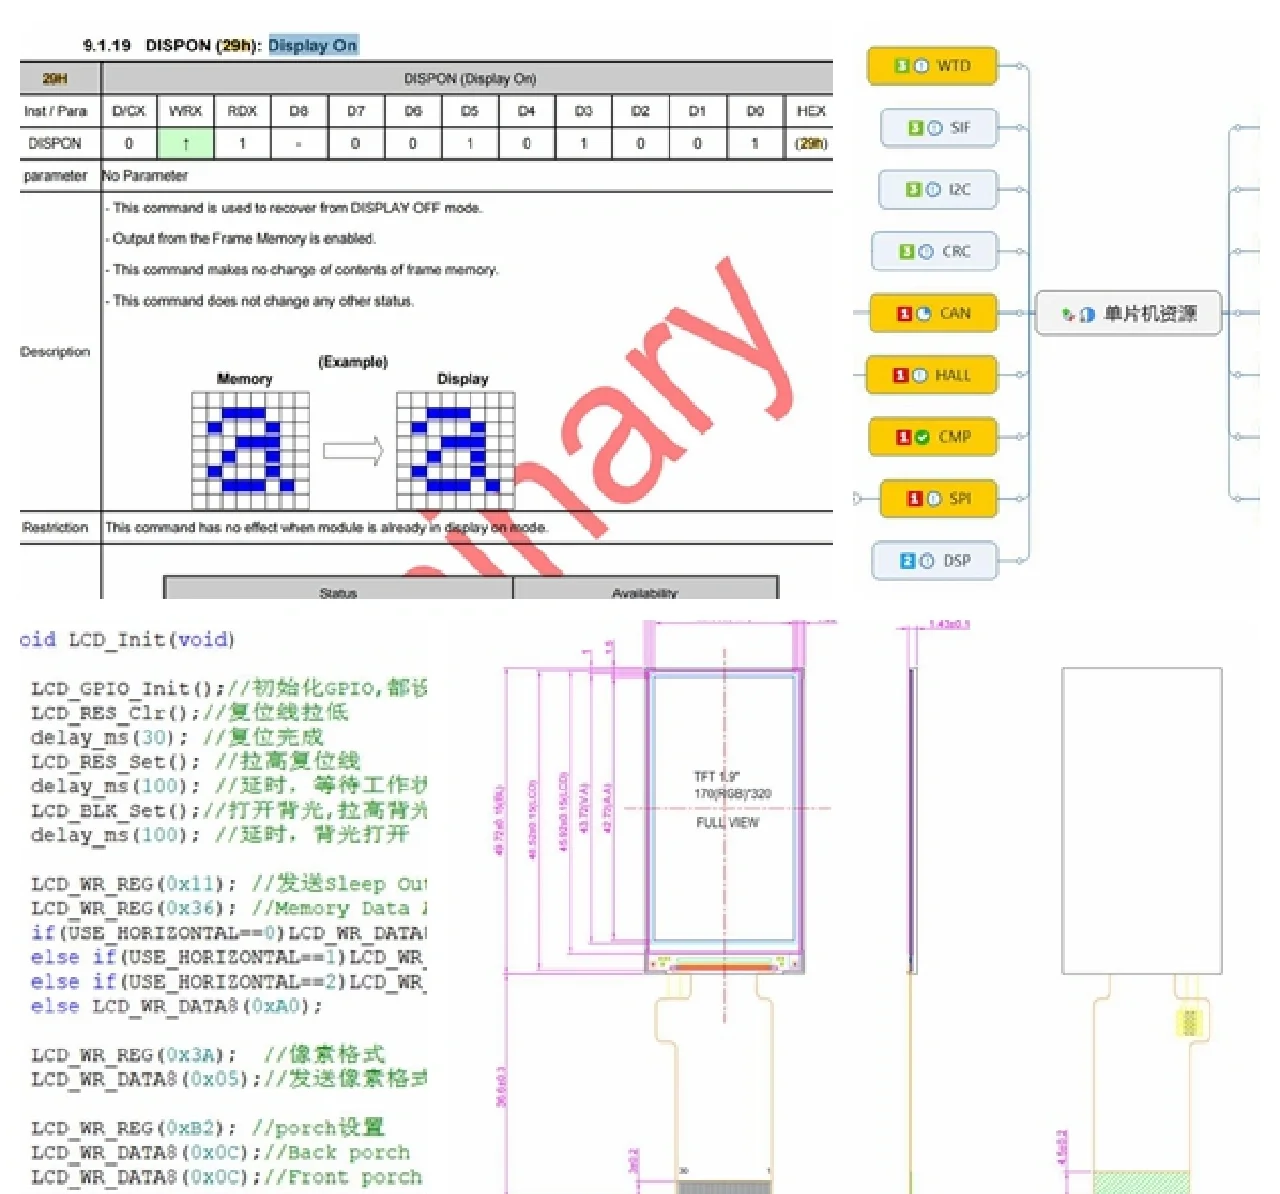
Task: Click the half-done progress icon on 单片机资源 node
Action: (x=1088, y=315)
